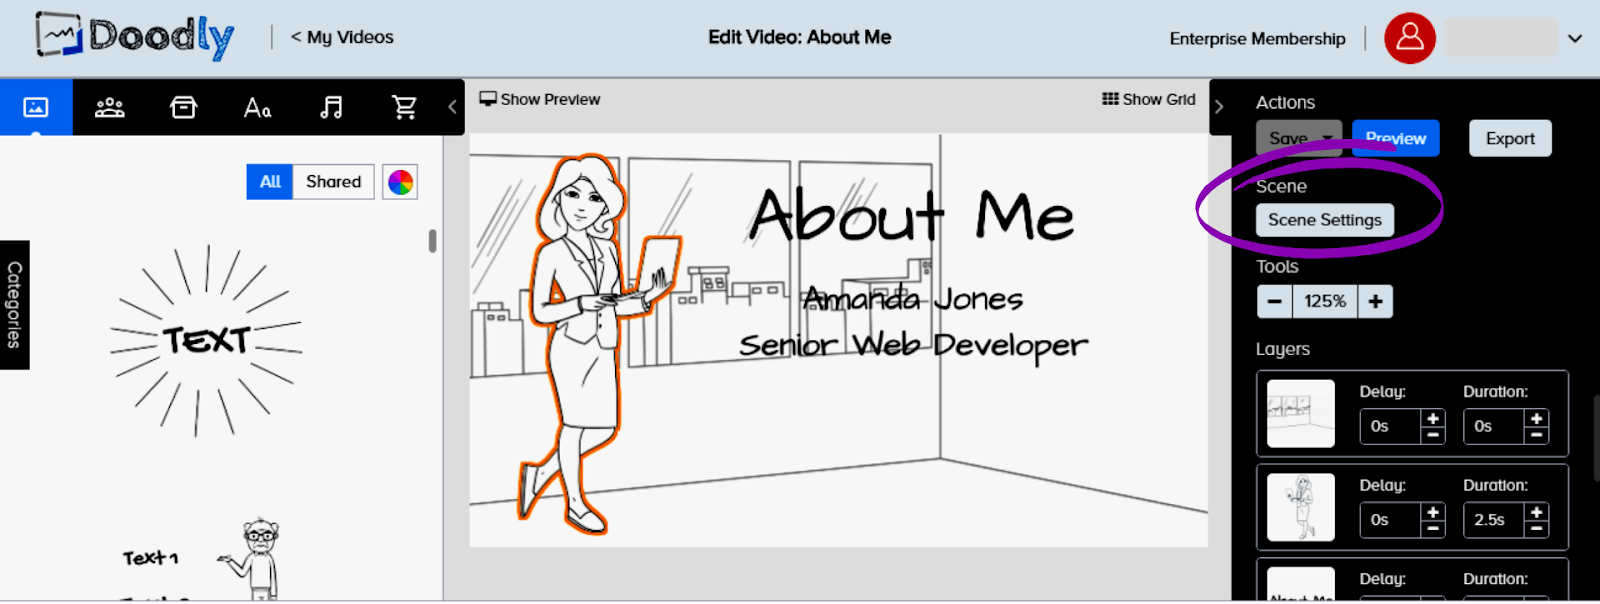Open the Text fonts tab icon

257,108
